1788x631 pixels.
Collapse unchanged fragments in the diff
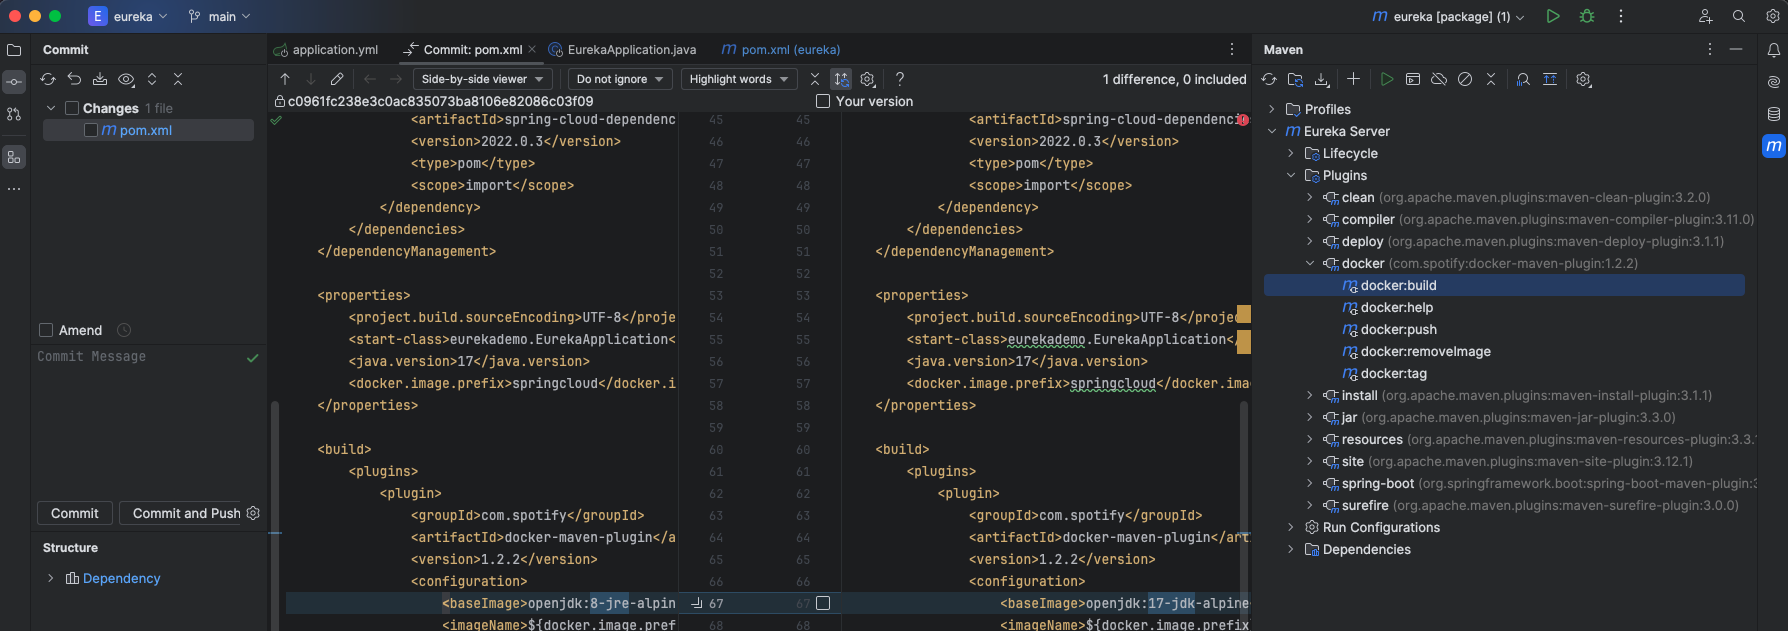(815, 79)
